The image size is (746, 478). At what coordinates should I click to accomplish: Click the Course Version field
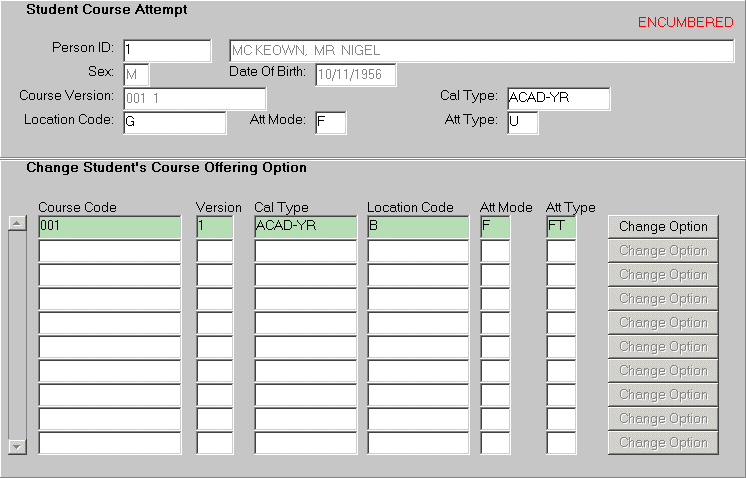194,98
